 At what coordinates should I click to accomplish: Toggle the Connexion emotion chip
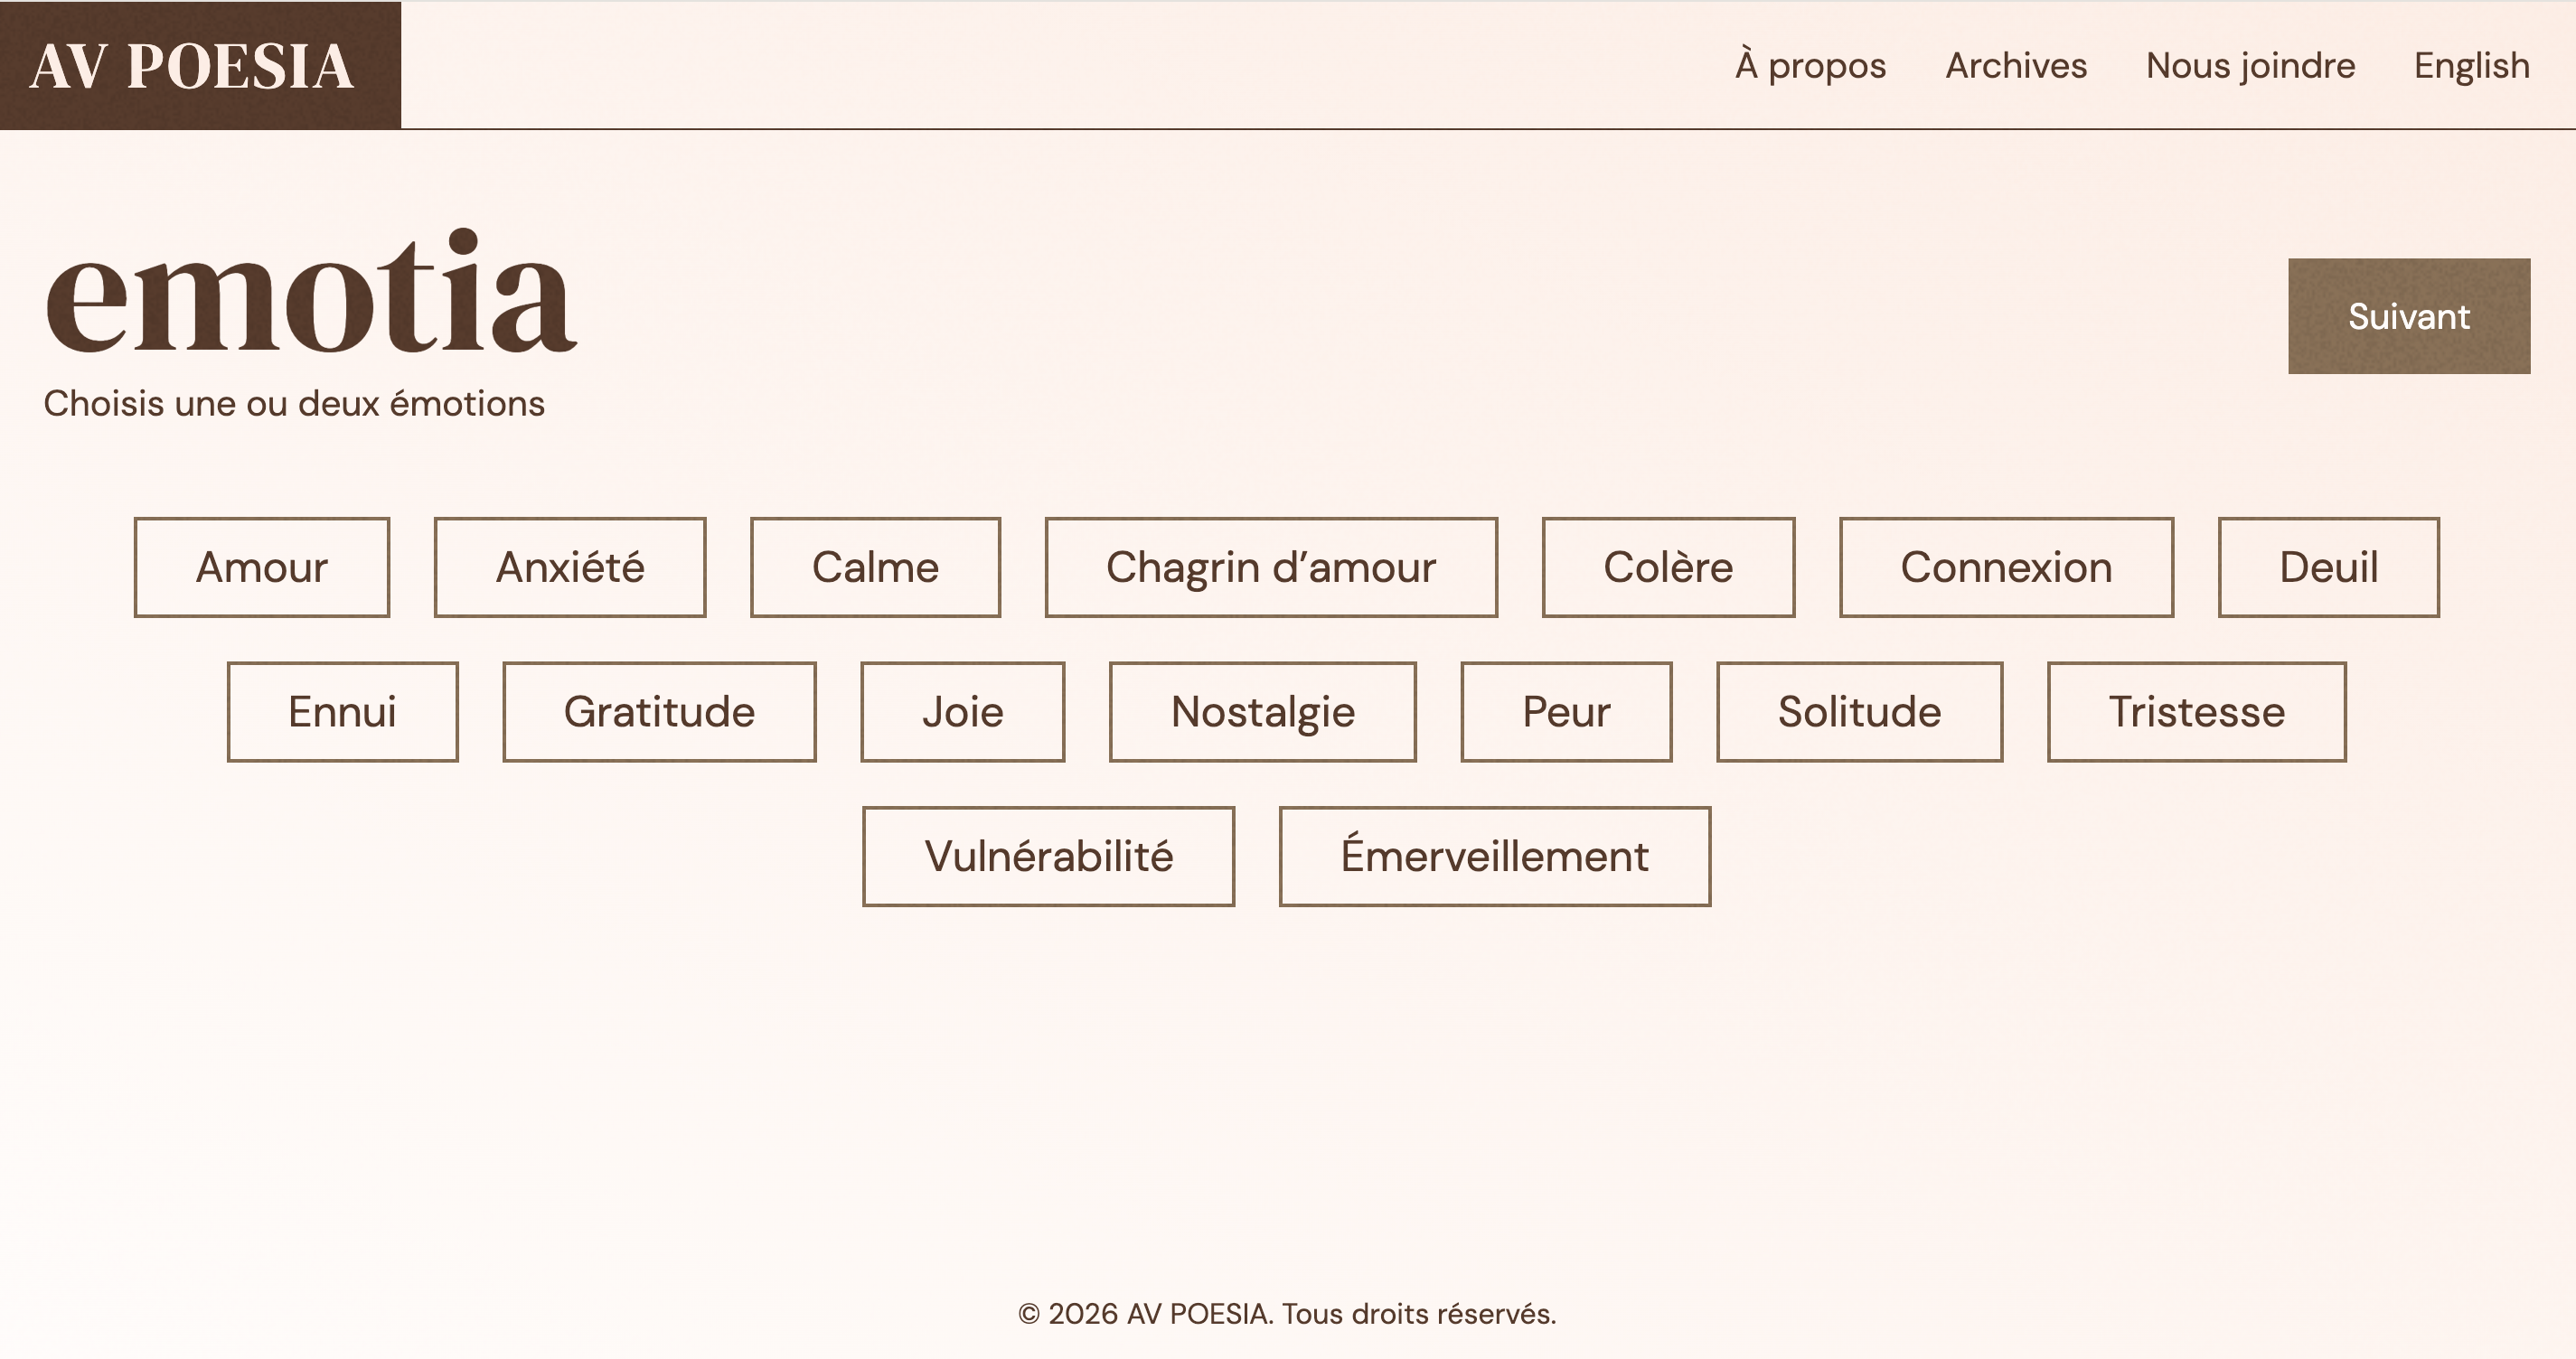2006,567
